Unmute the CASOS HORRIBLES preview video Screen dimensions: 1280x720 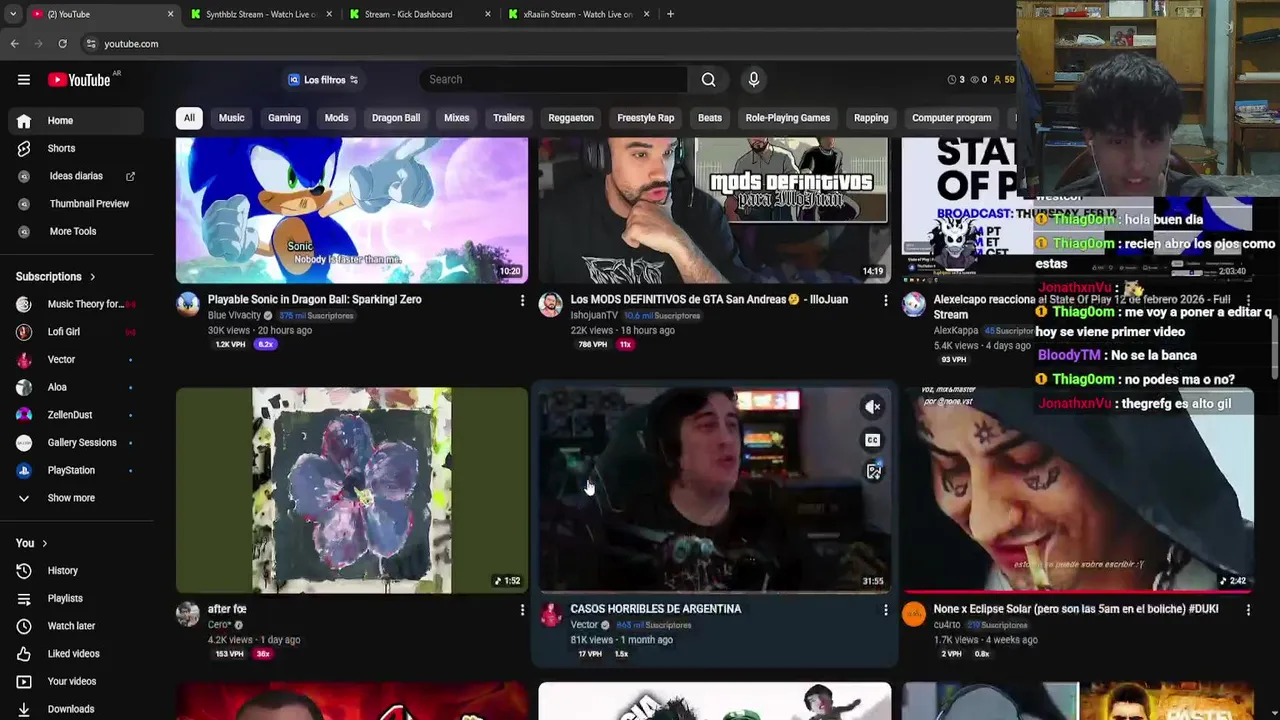pyautogui.click(x=873, y=407)
